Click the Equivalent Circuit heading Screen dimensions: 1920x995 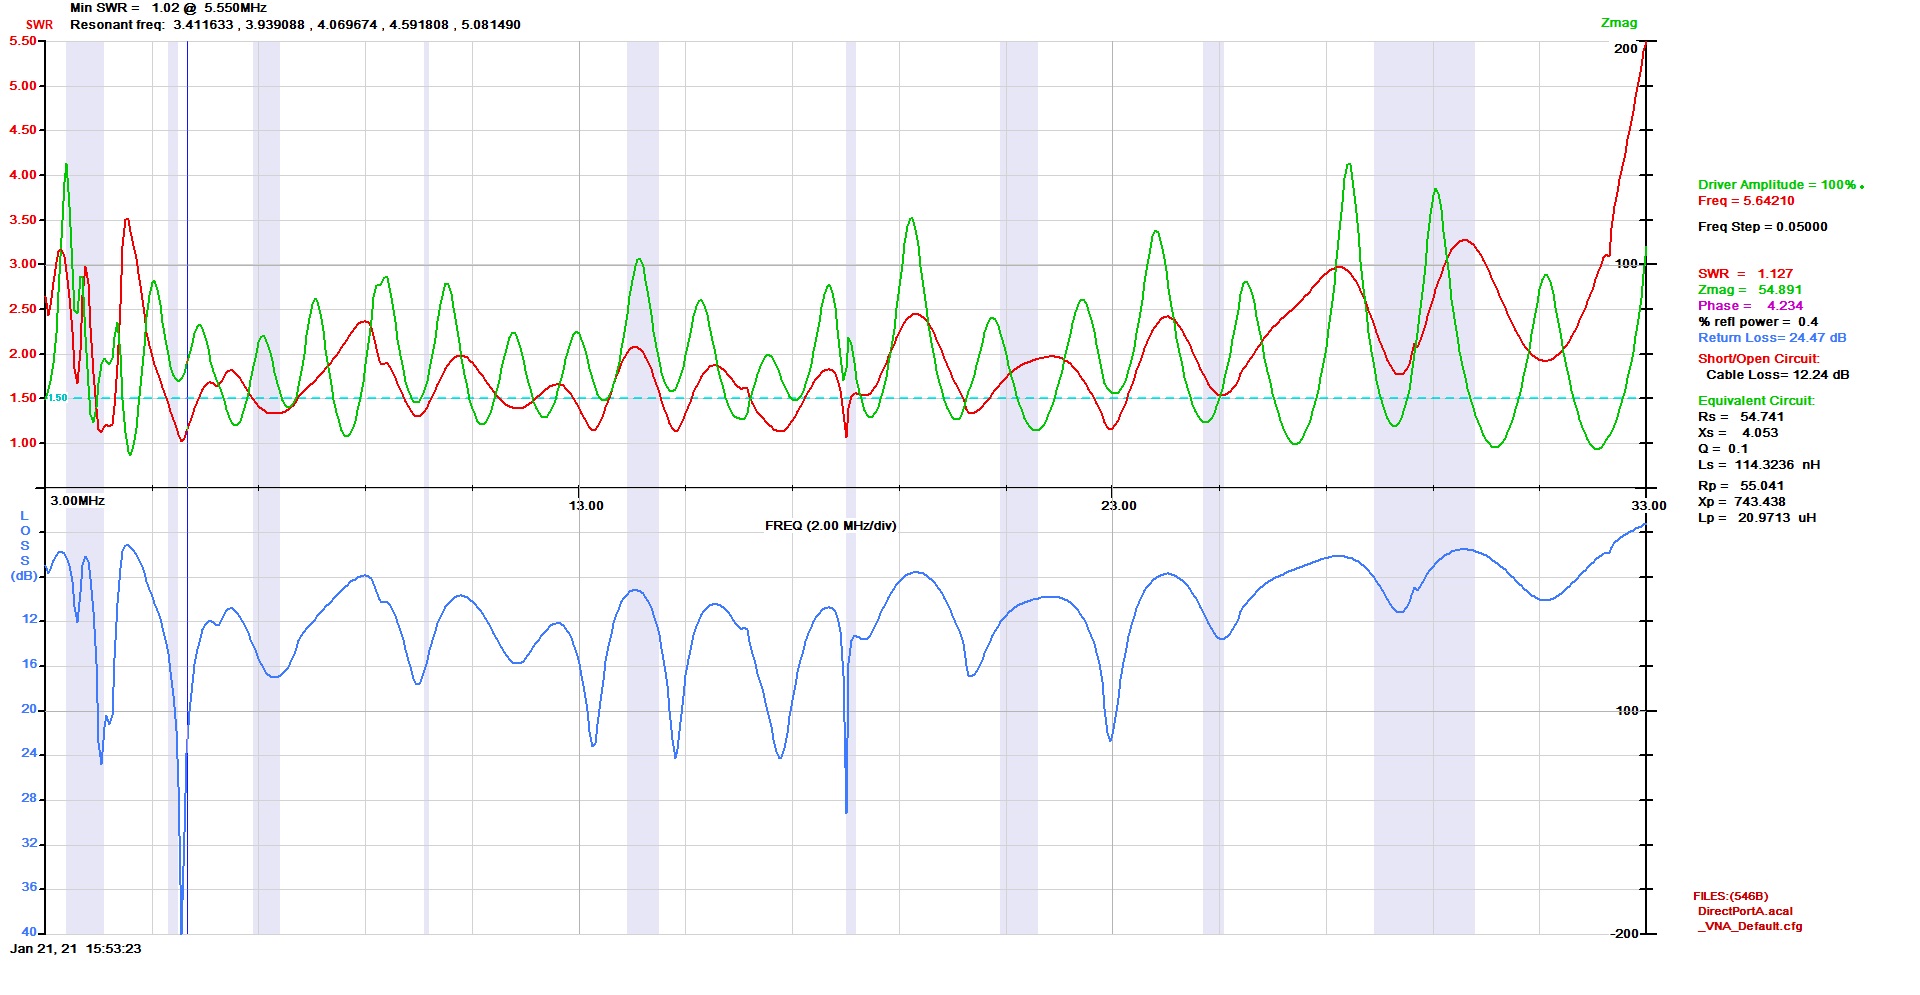[x=1755, y=401]
